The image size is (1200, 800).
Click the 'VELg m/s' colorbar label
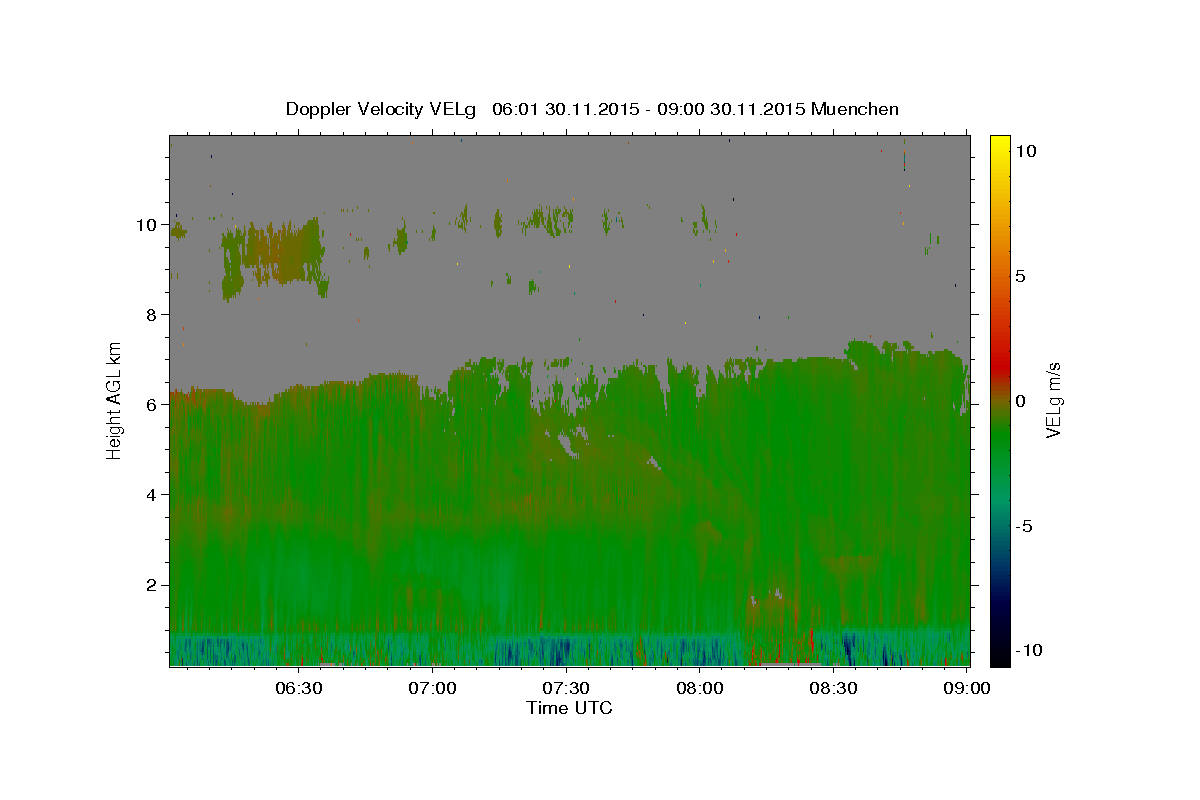pyautogui.click(x=1053, y=401)
